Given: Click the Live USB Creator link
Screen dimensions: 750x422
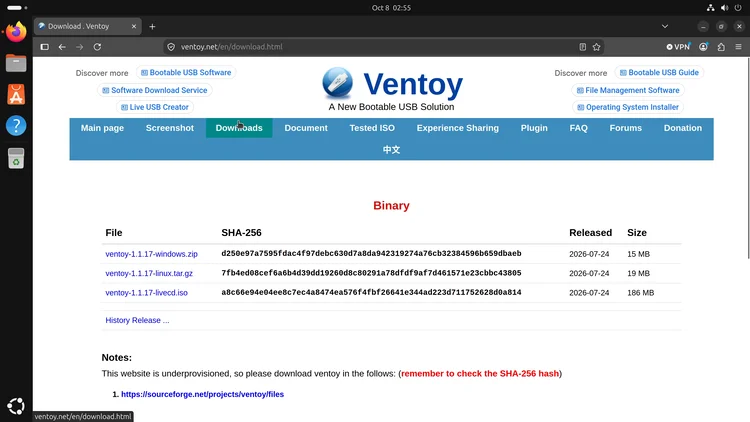Looking at the screenshot, I should 155,107.
